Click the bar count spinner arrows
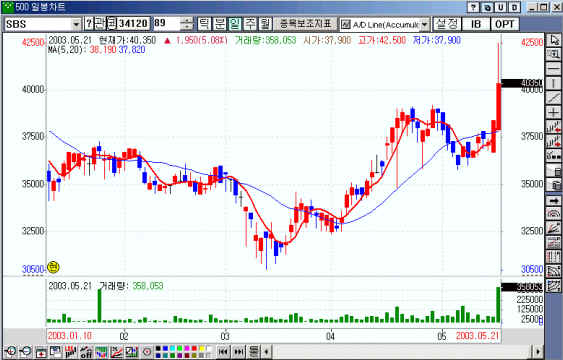563x360 pixels. [186, 24]
